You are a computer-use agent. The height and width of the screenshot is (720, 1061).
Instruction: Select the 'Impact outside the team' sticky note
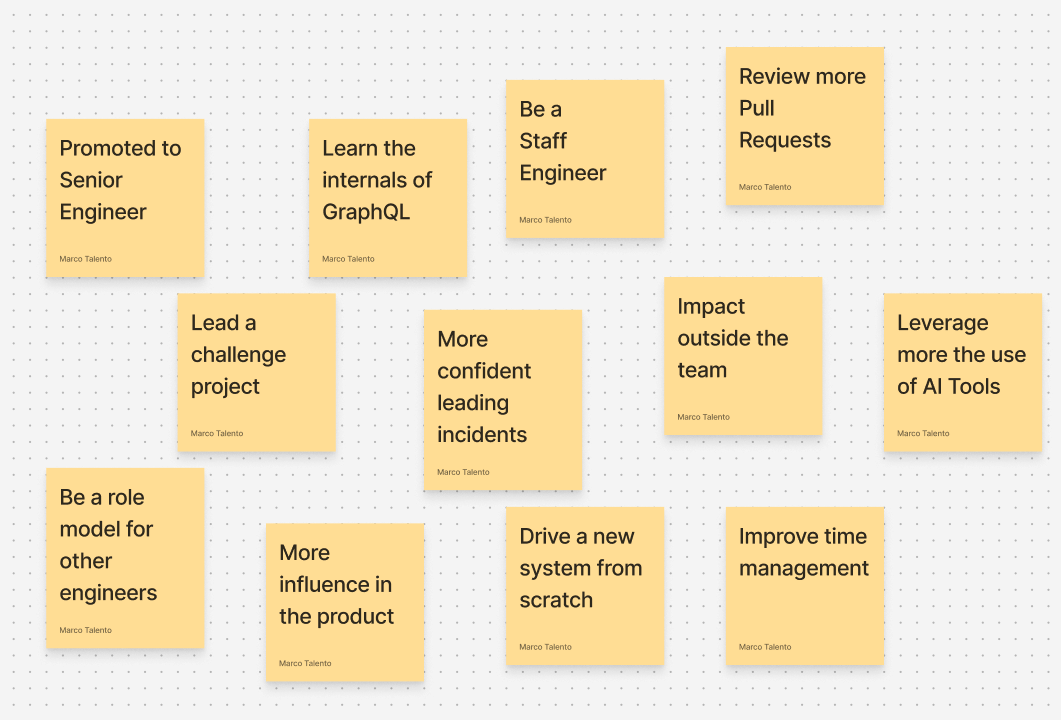coord(742,355)
